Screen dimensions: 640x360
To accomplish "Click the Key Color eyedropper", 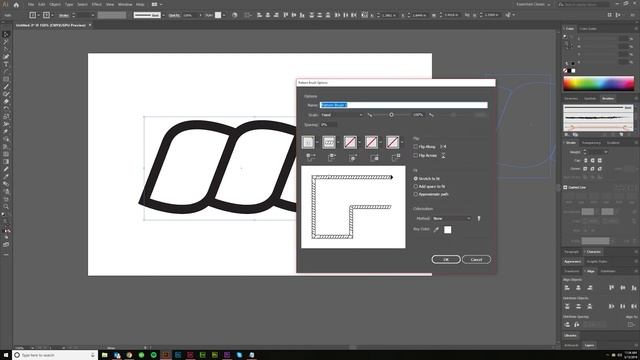I will tap(436, 229).
